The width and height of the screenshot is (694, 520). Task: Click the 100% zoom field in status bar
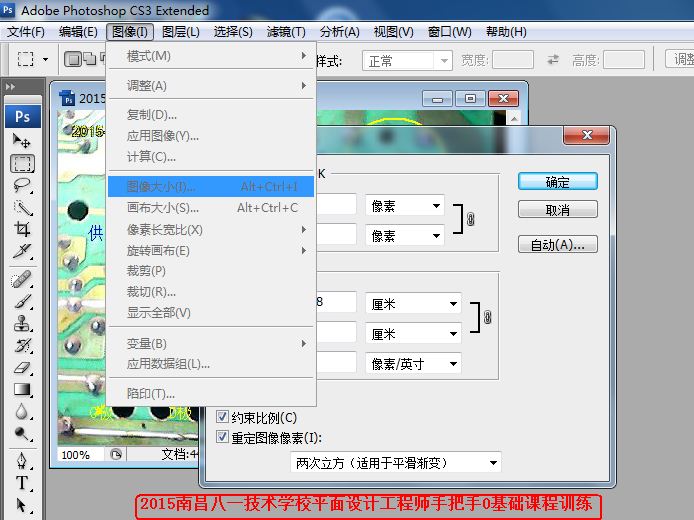pos(81,455)
